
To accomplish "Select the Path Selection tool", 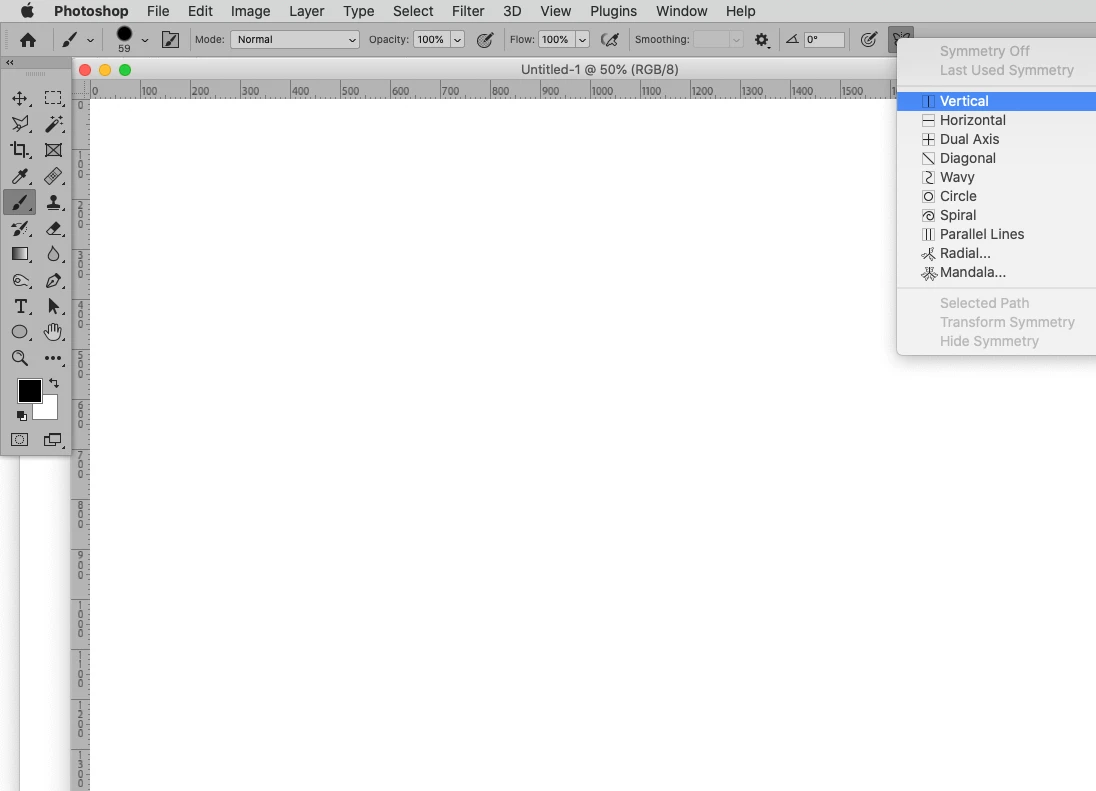I will pos(53,307).
